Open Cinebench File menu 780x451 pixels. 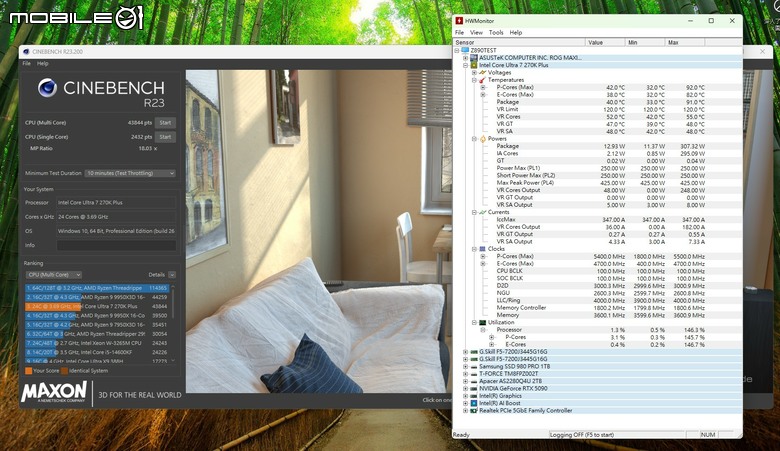pos(26,64)
